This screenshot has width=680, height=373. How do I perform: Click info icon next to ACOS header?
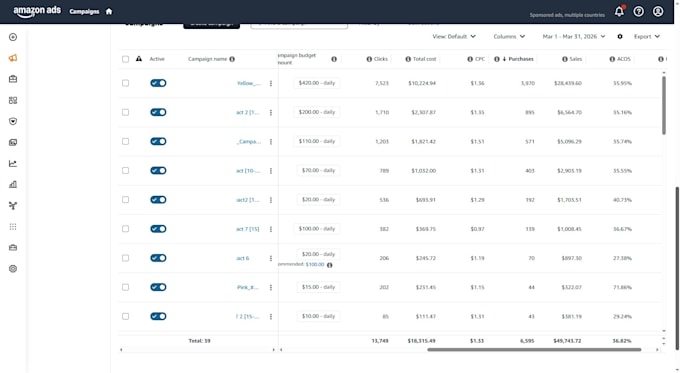coord(612,59)
